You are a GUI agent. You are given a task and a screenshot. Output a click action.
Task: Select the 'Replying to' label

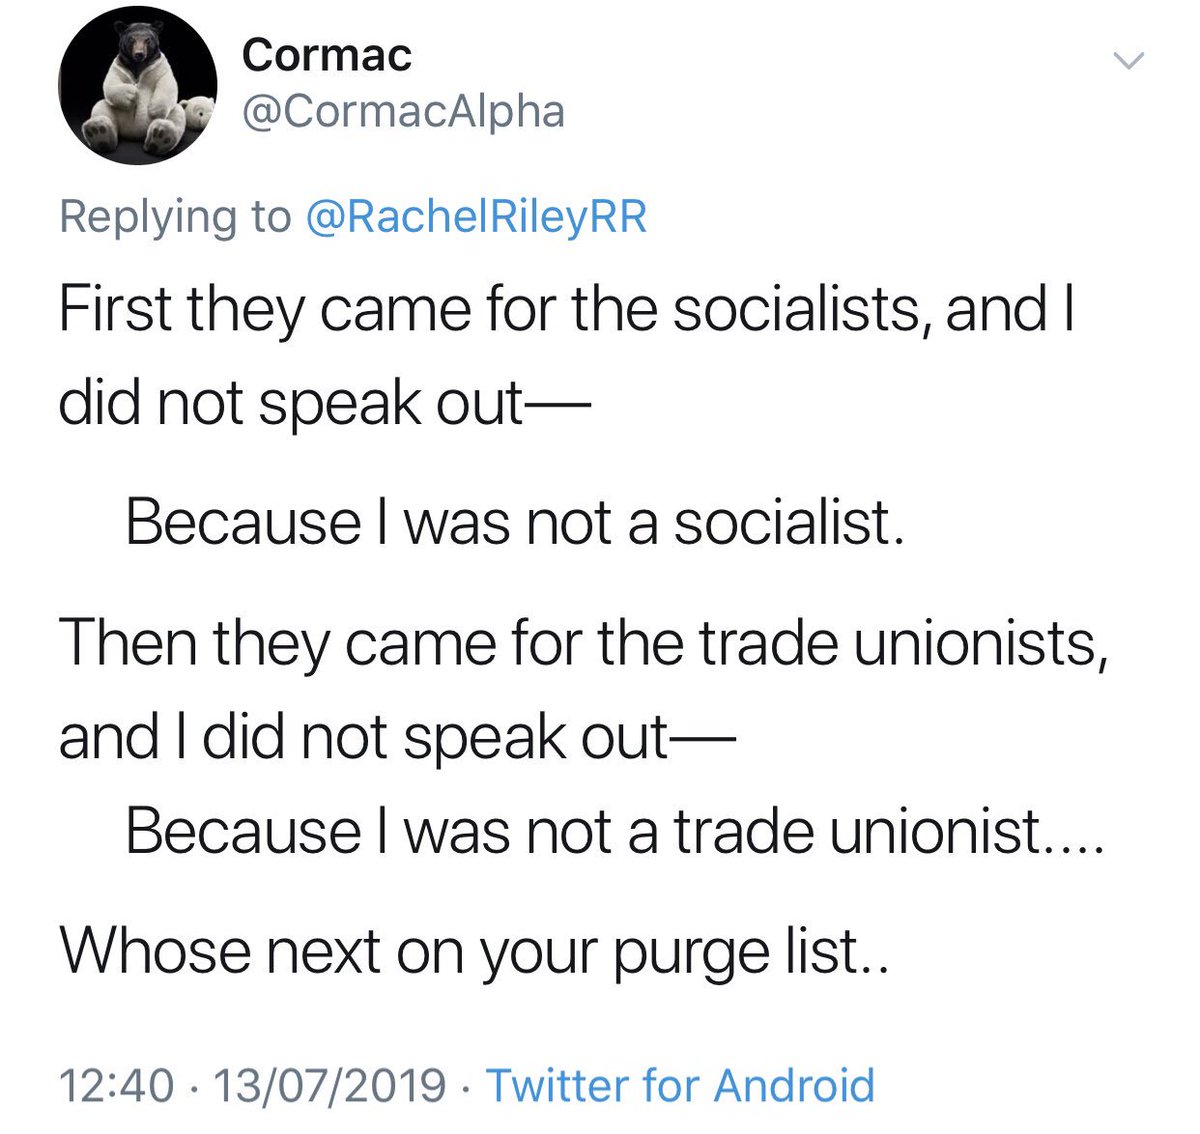[175, 217]
